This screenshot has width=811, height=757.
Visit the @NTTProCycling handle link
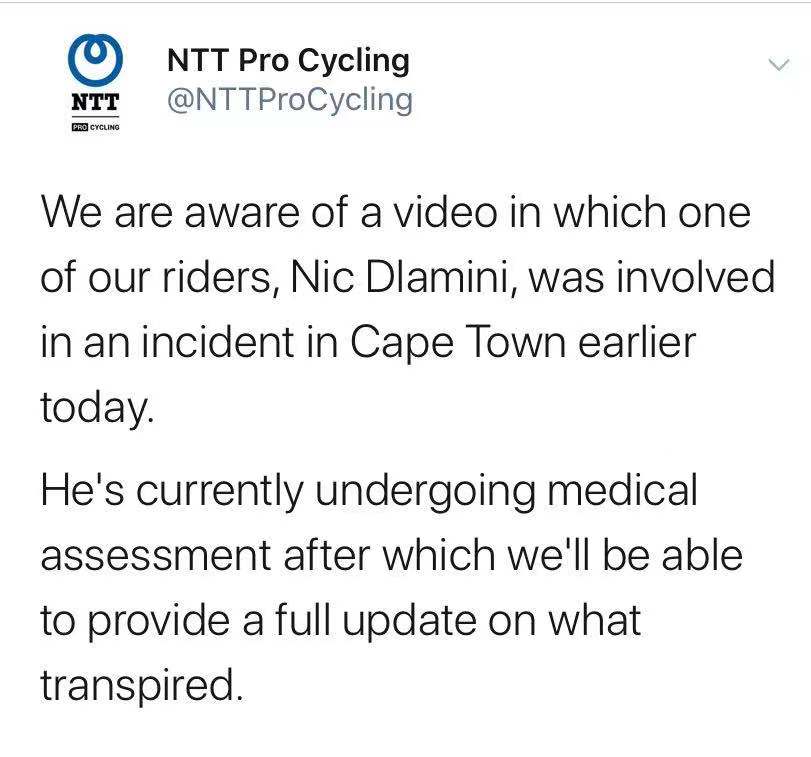point(290,100)
